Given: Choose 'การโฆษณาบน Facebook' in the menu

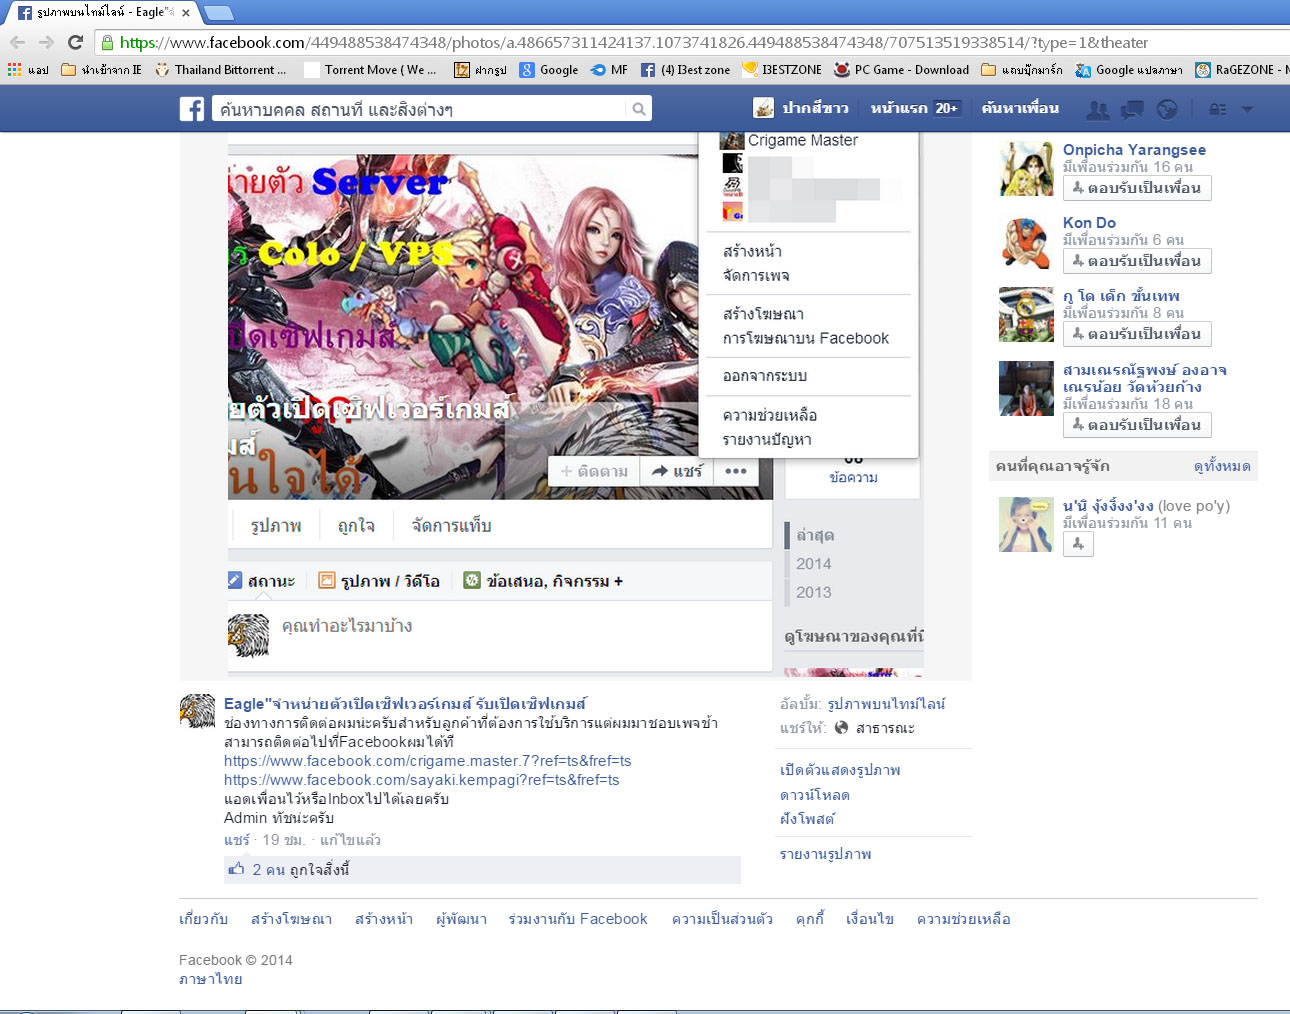Looking at the screenshot, I should 806,339.
